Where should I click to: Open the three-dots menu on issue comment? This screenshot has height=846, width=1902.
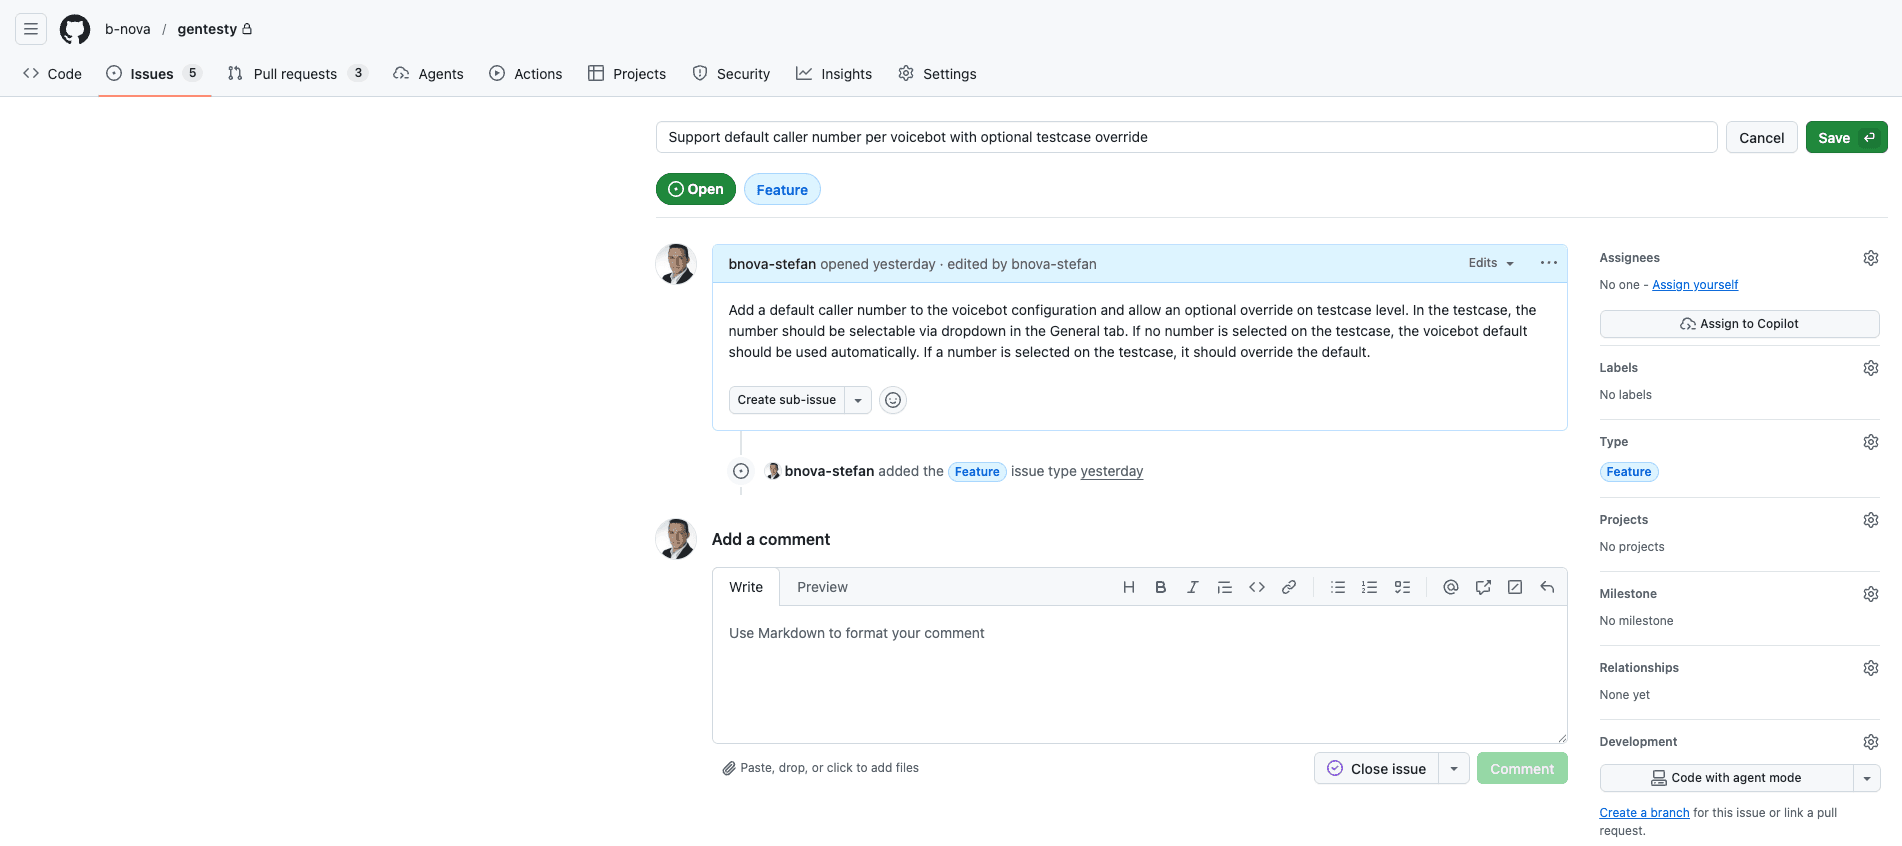point(1549,263)
